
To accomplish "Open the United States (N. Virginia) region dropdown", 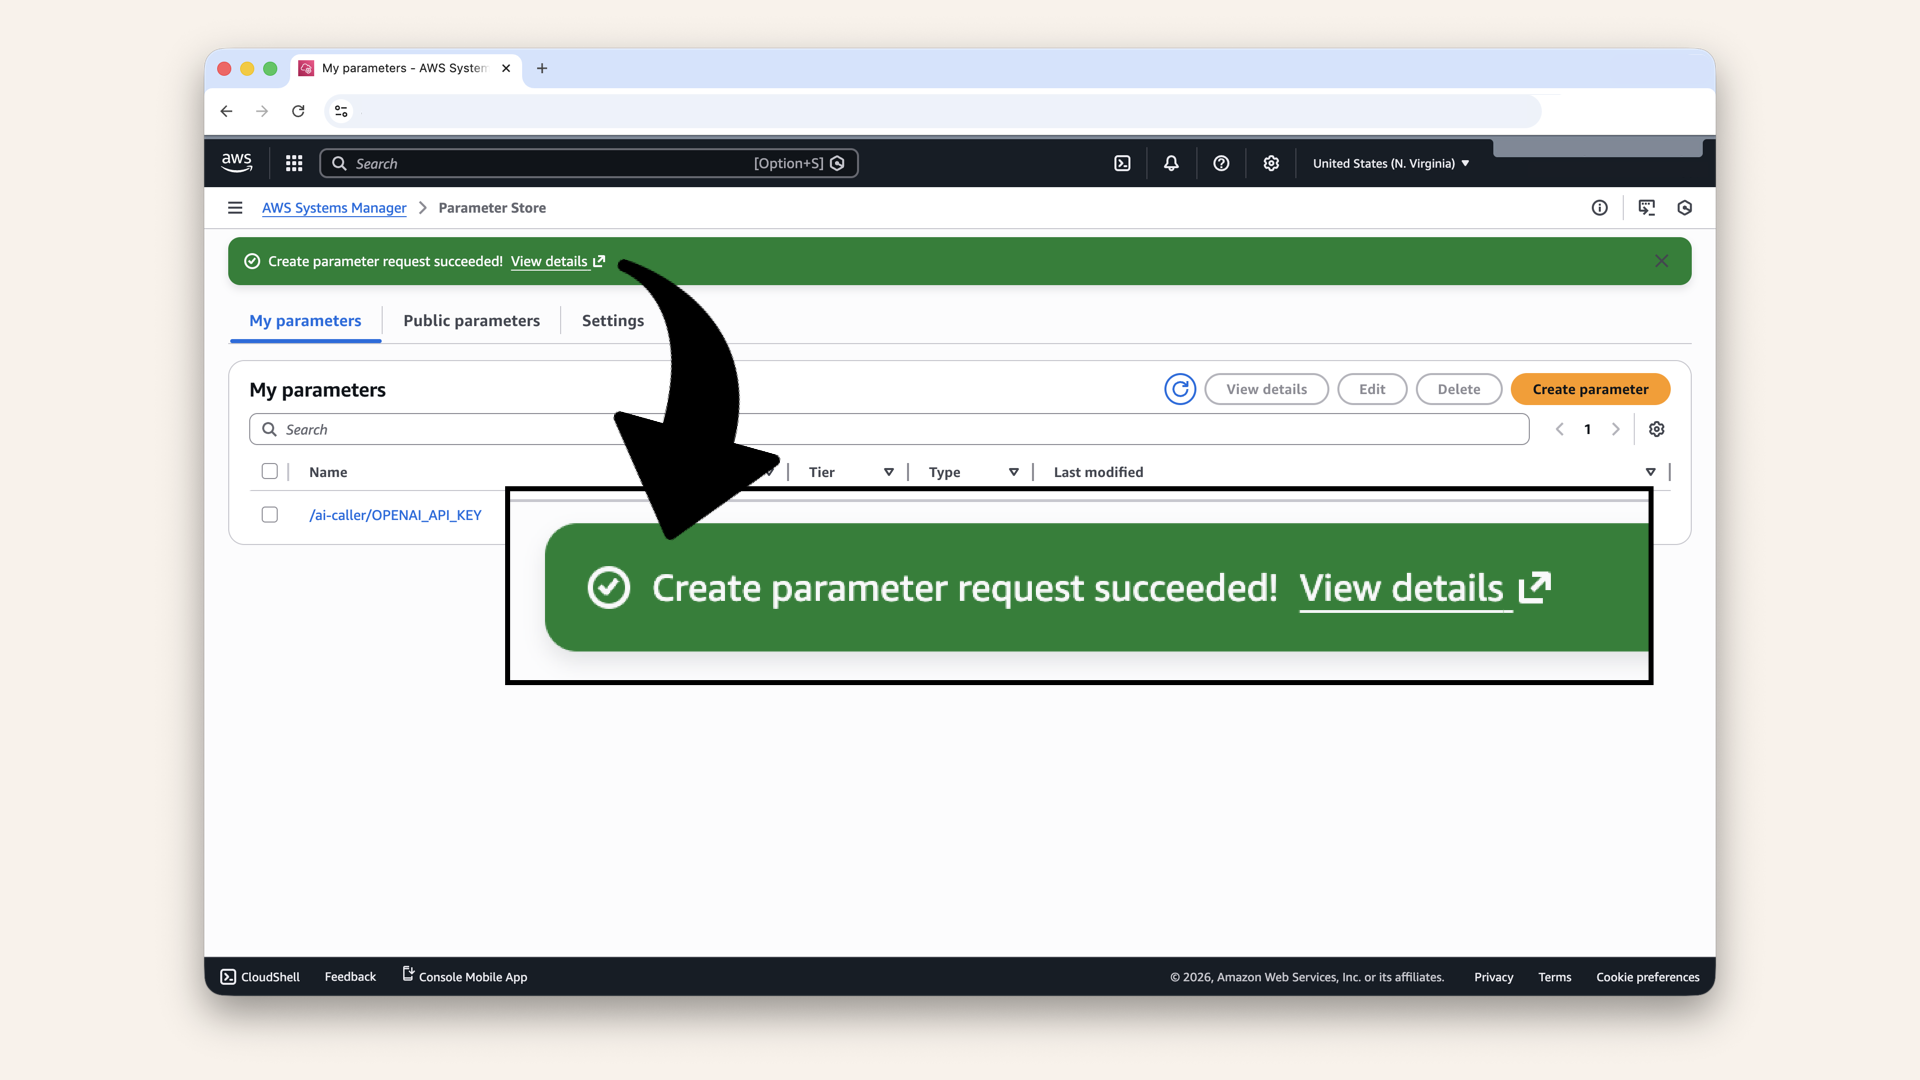I will [x=1389, y=163].
